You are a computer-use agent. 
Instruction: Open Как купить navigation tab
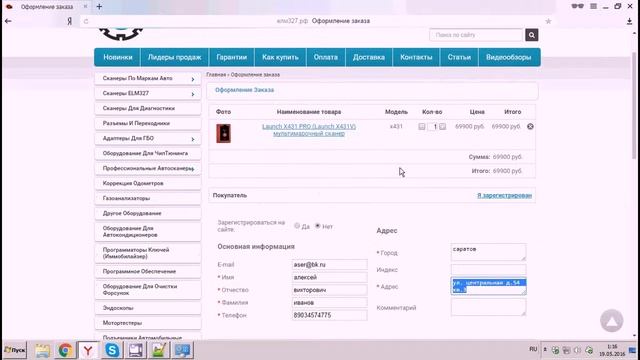point(280,57)
